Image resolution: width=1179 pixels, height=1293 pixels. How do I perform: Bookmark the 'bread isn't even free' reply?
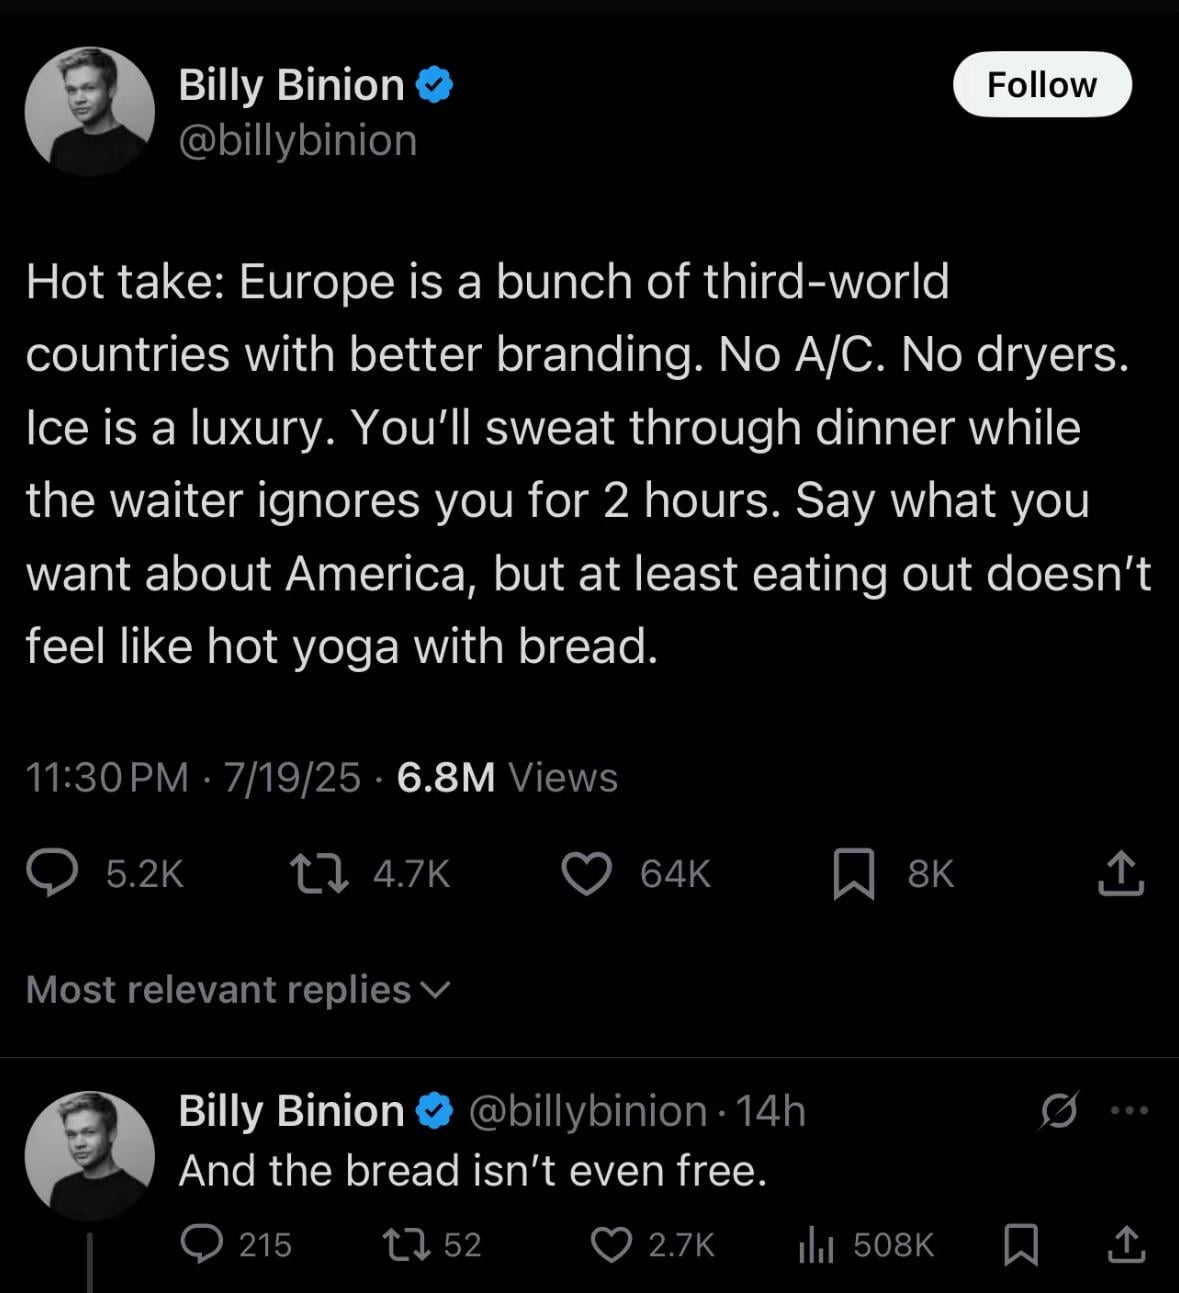tap(1020, 1244)
